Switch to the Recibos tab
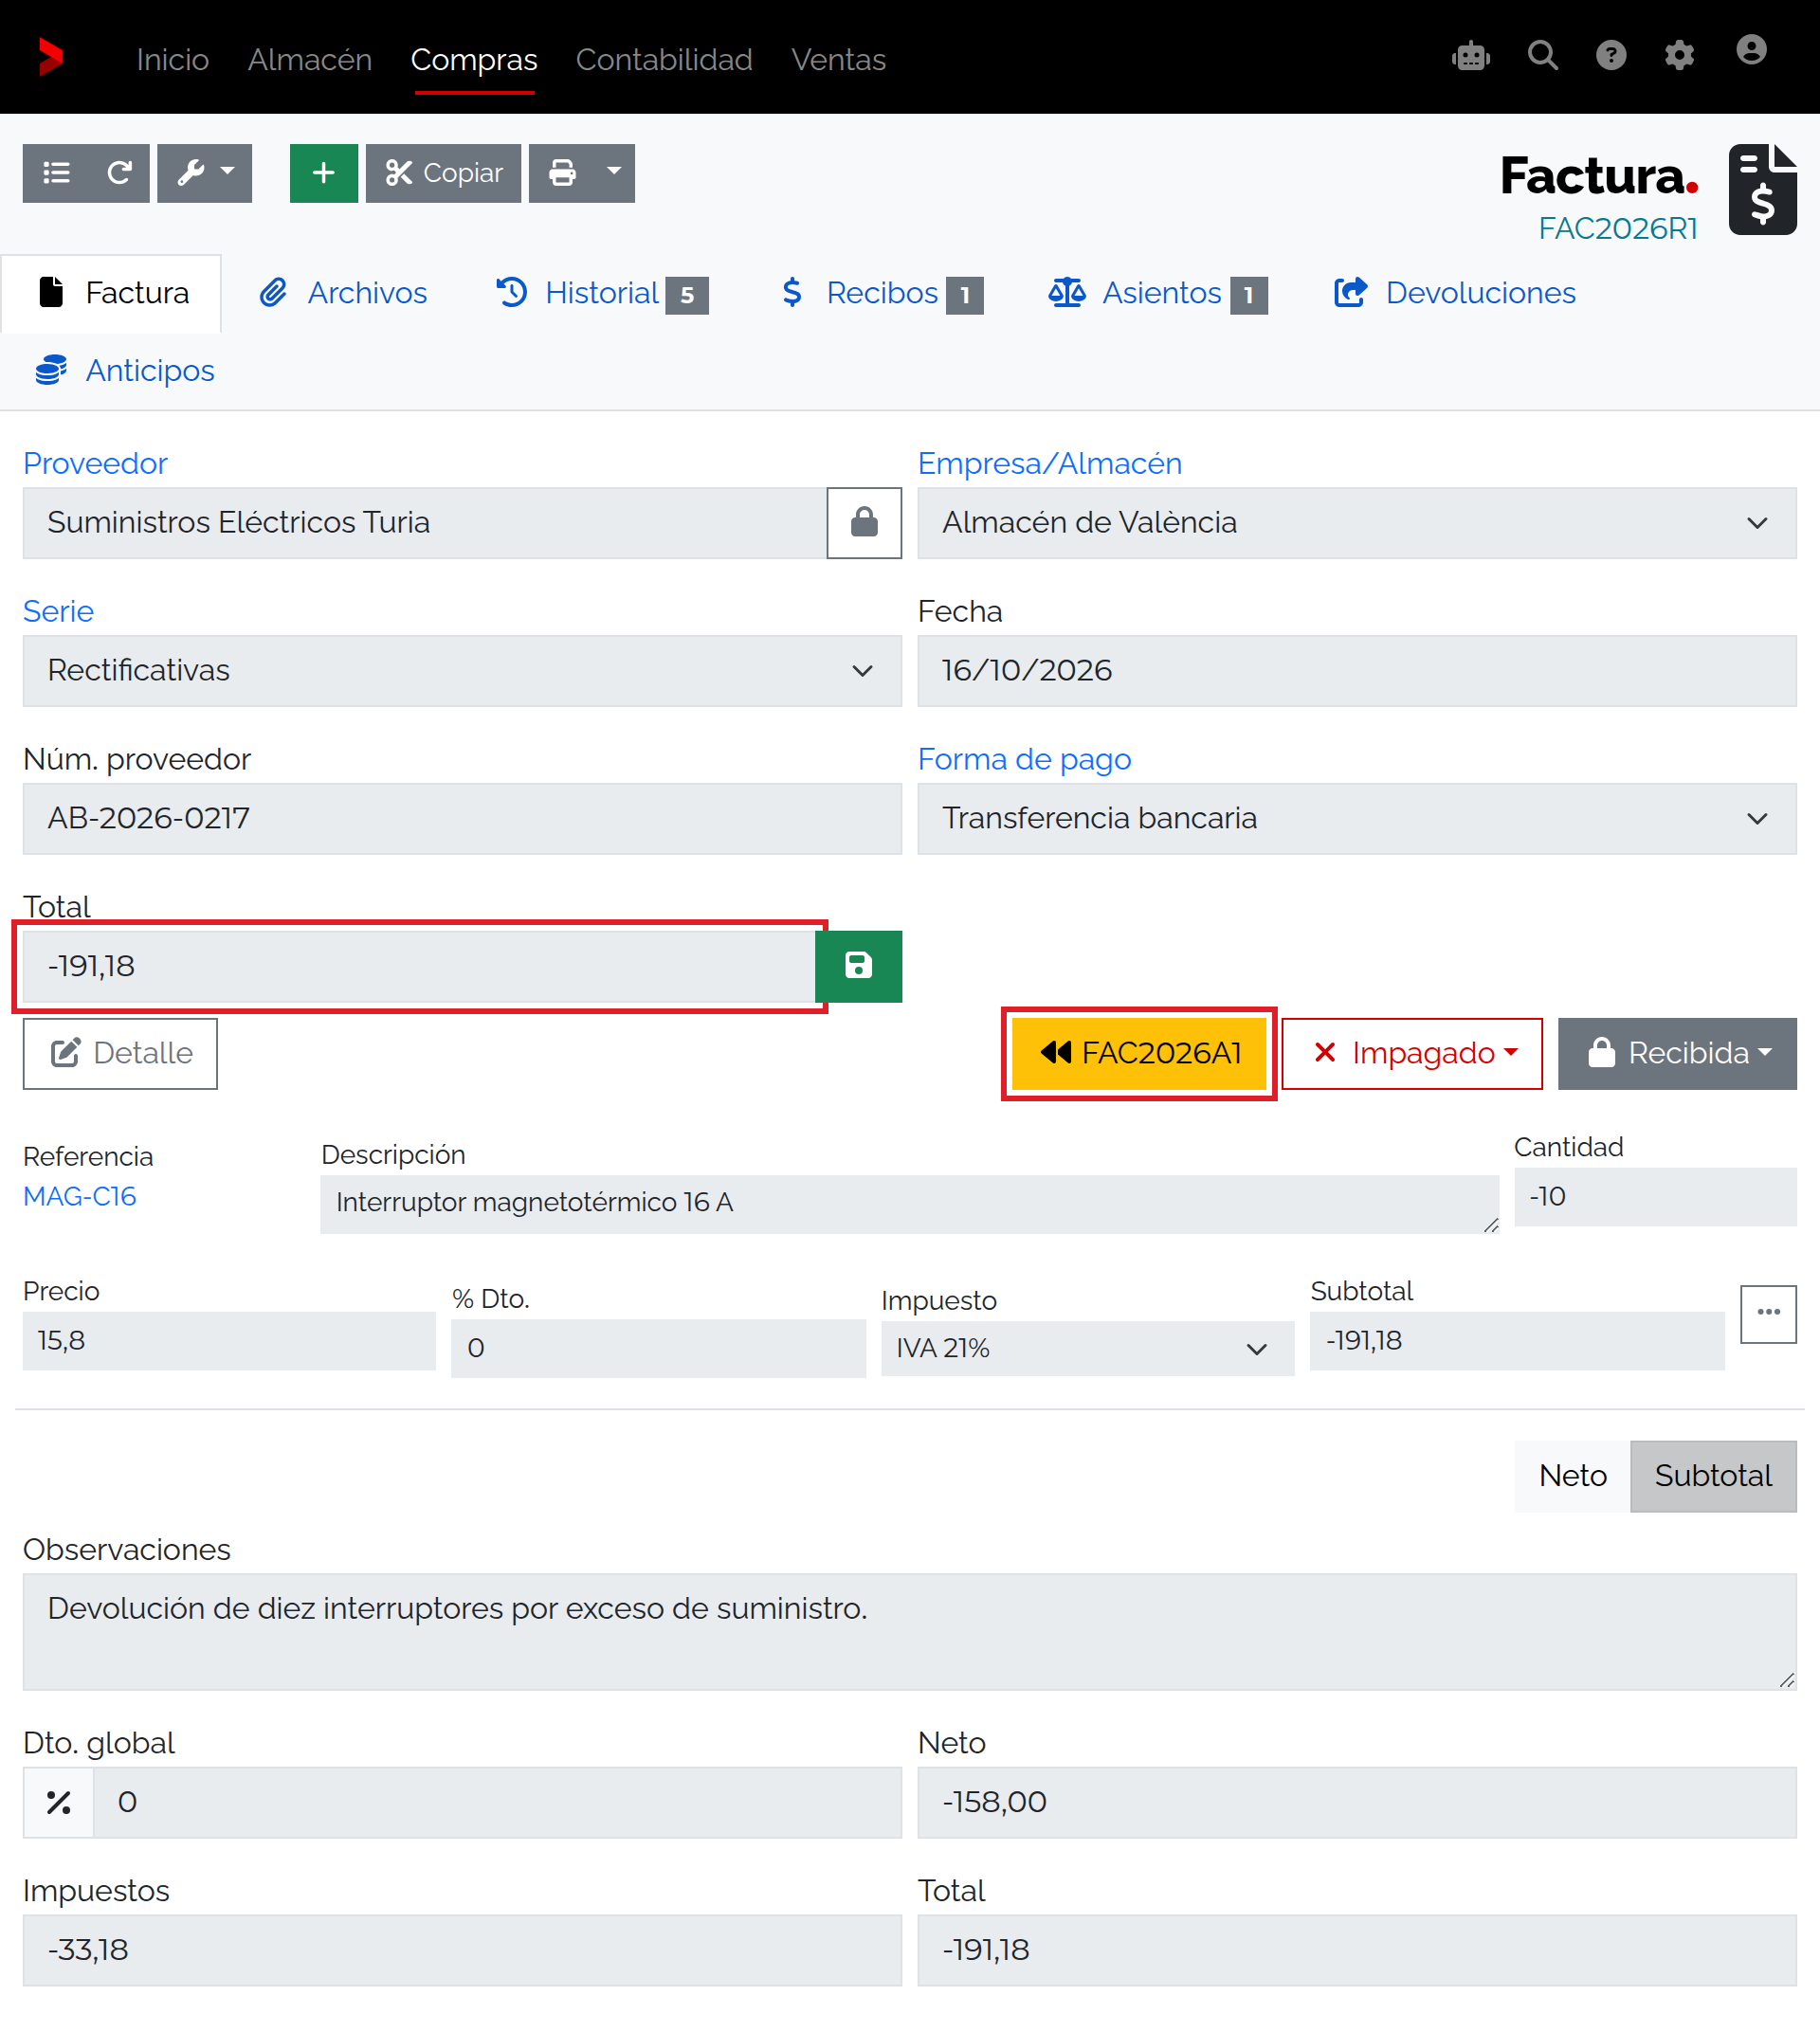Screen dimensions: 1820x2032 point(882,293)
